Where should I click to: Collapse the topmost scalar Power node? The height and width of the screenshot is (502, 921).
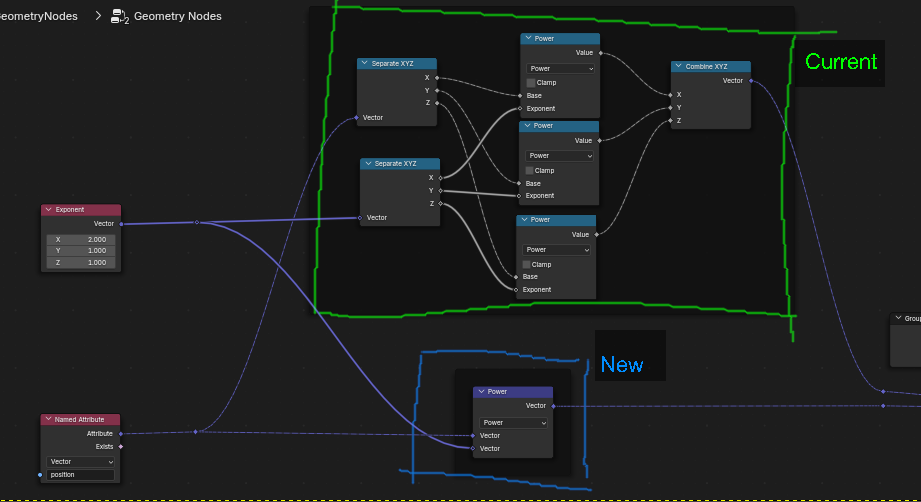528,38
